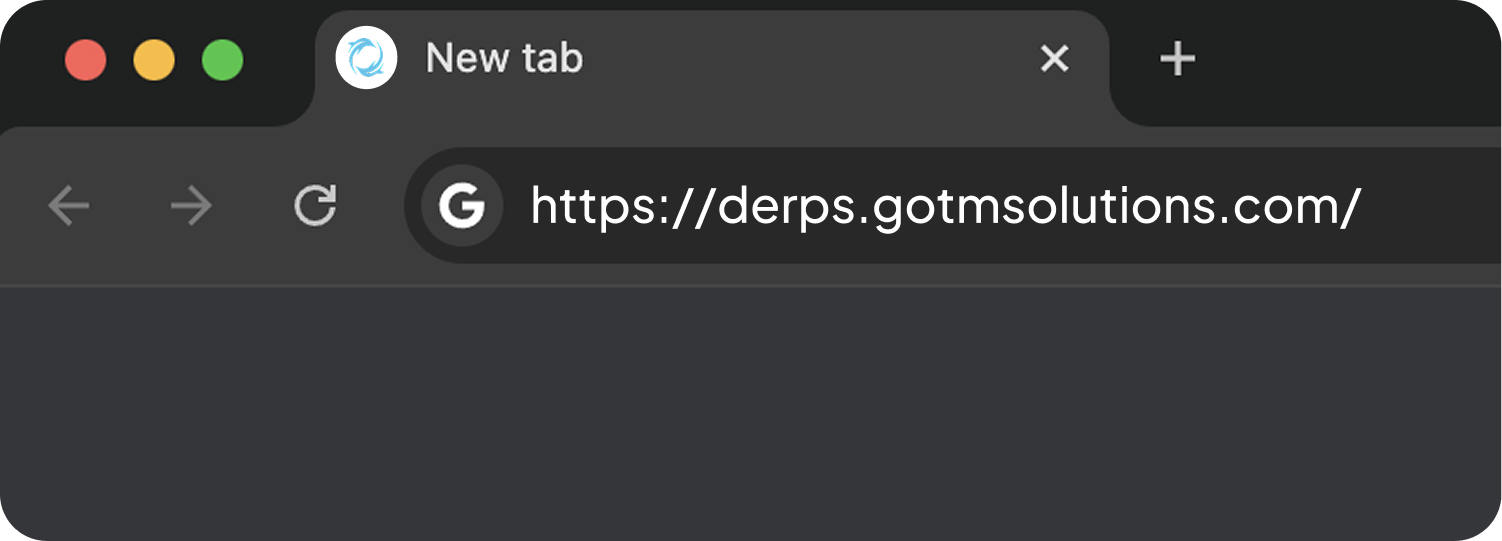
Task: Reload the current page
Action: [315, 206]
